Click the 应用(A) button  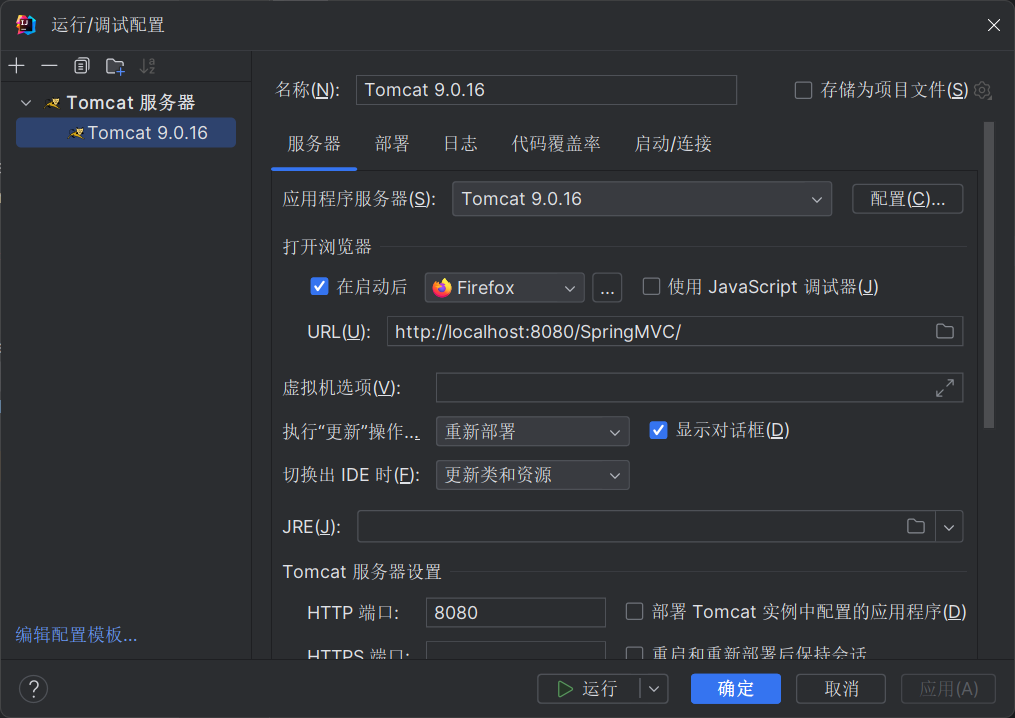click(x=948, y=689)
